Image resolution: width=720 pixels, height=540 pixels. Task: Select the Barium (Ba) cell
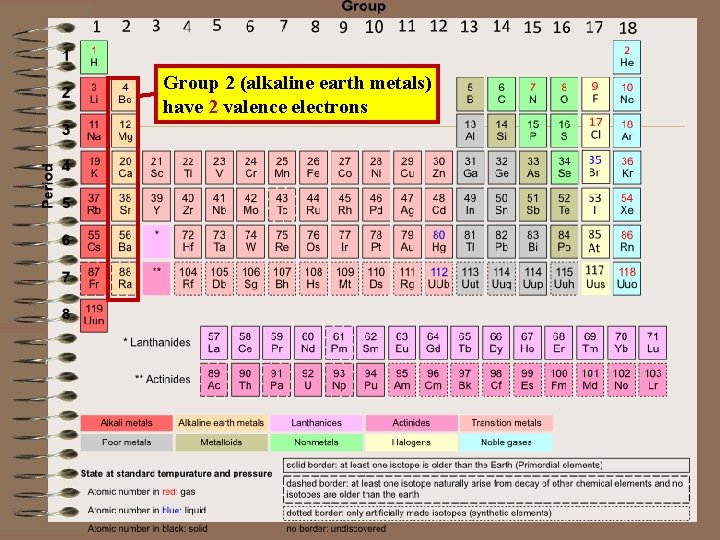[x=124, y=241]
